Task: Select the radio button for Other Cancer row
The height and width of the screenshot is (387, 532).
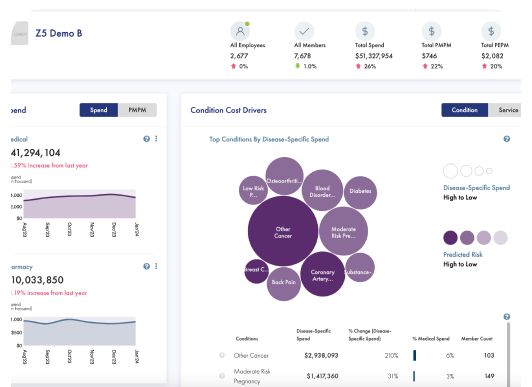Action: click(222, 355)
